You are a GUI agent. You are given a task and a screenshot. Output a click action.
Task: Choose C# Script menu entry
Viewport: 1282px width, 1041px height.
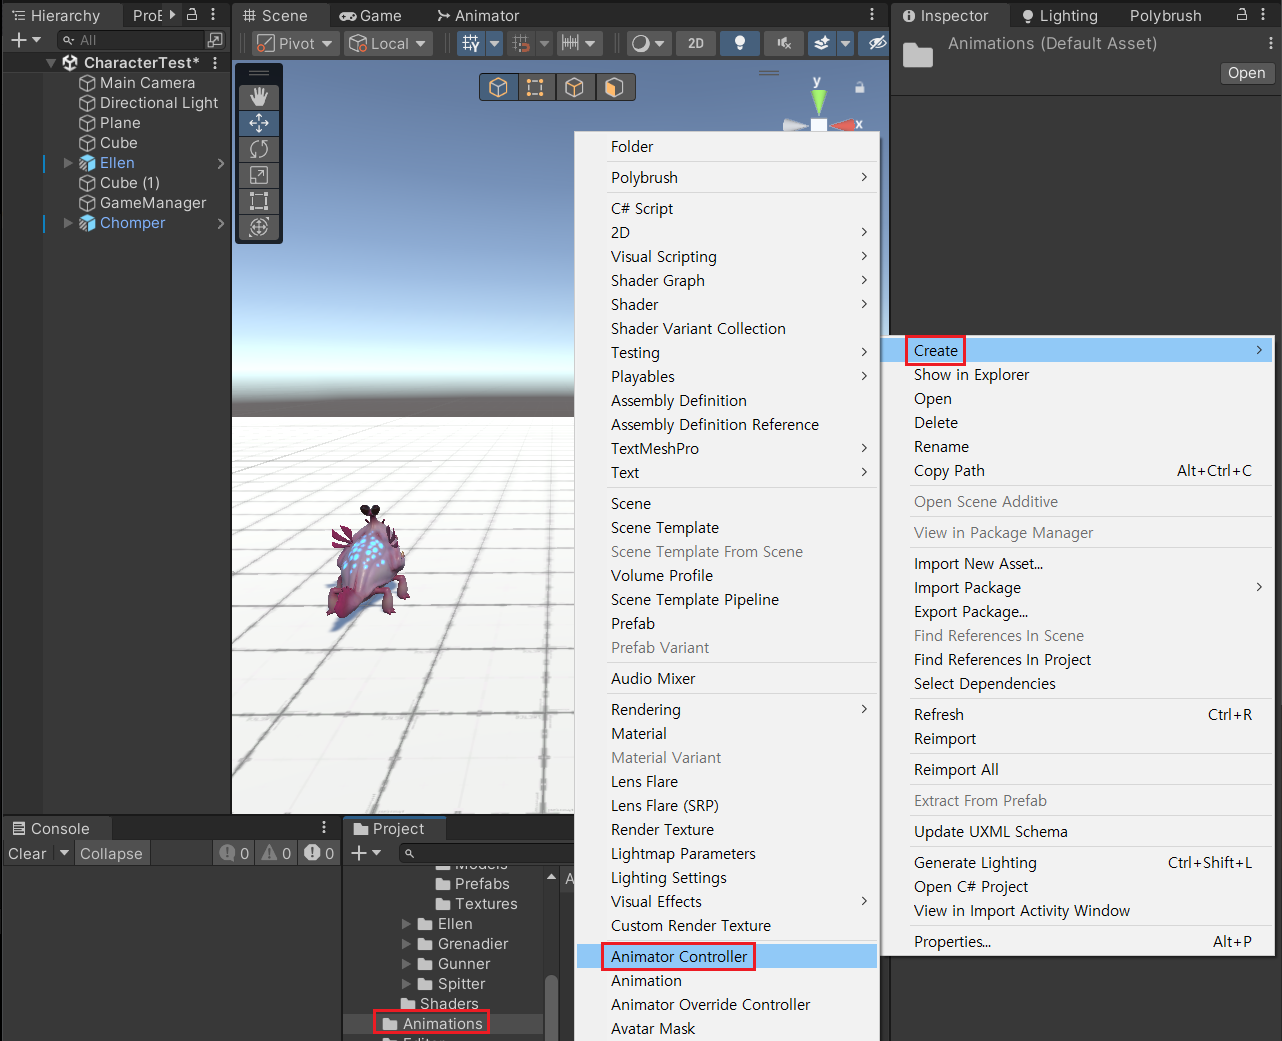[x=728, y=209]
